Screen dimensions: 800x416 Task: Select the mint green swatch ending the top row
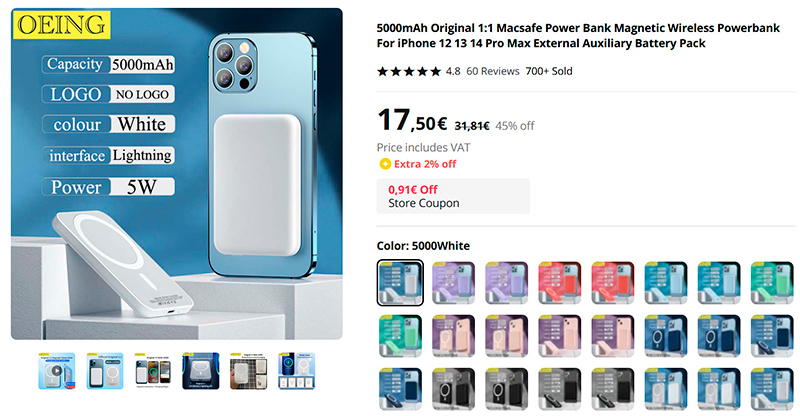(772, 283)
